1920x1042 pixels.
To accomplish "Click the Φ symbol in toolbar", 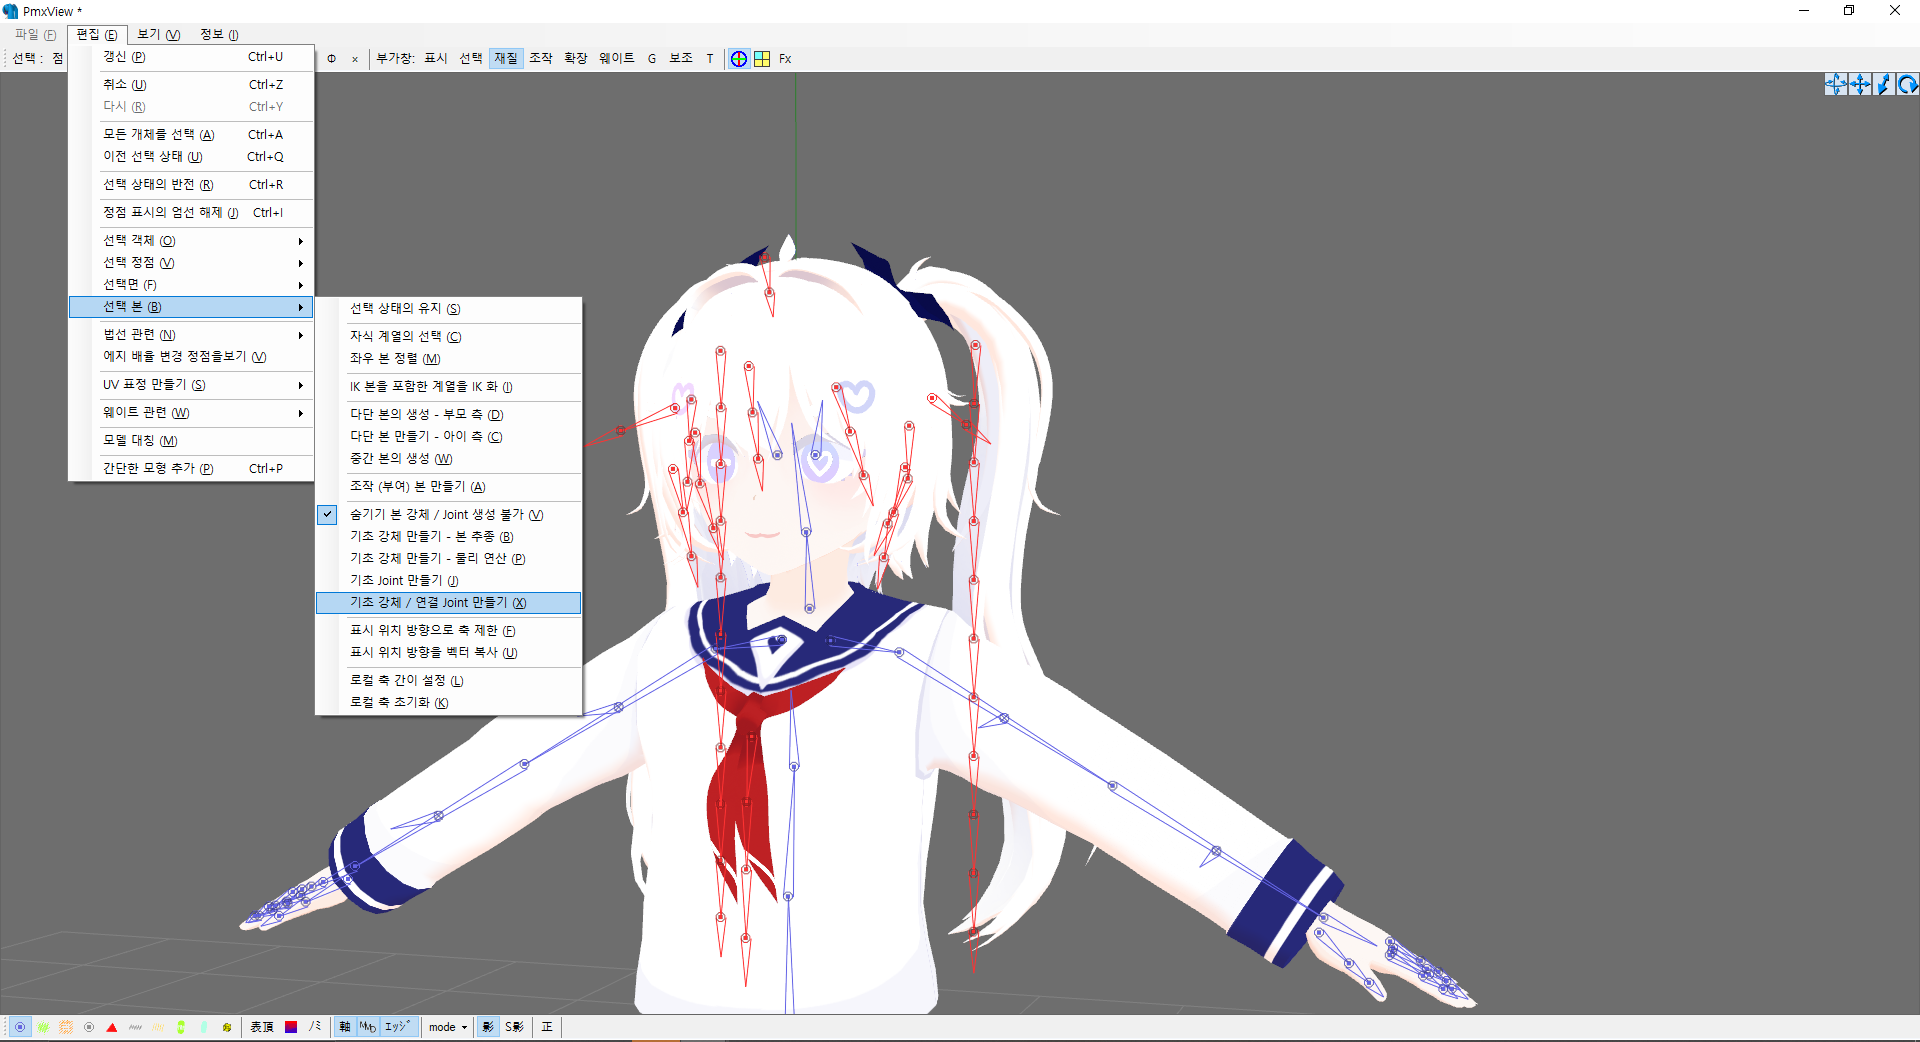I will [x=332, y=59].
